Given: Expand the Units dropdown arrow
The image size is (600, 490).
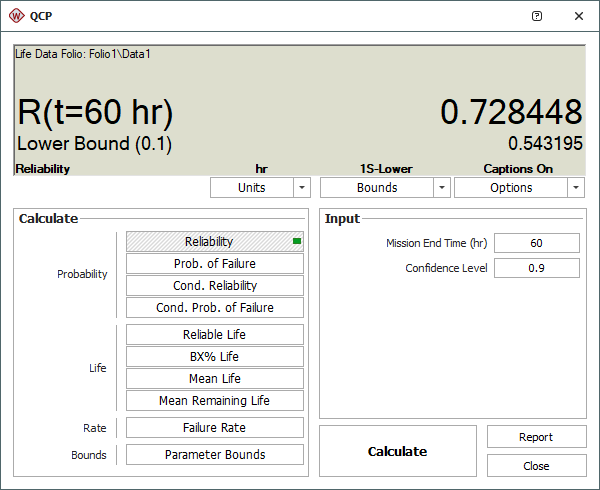Looking at the screenshot, I should (302, 188).
